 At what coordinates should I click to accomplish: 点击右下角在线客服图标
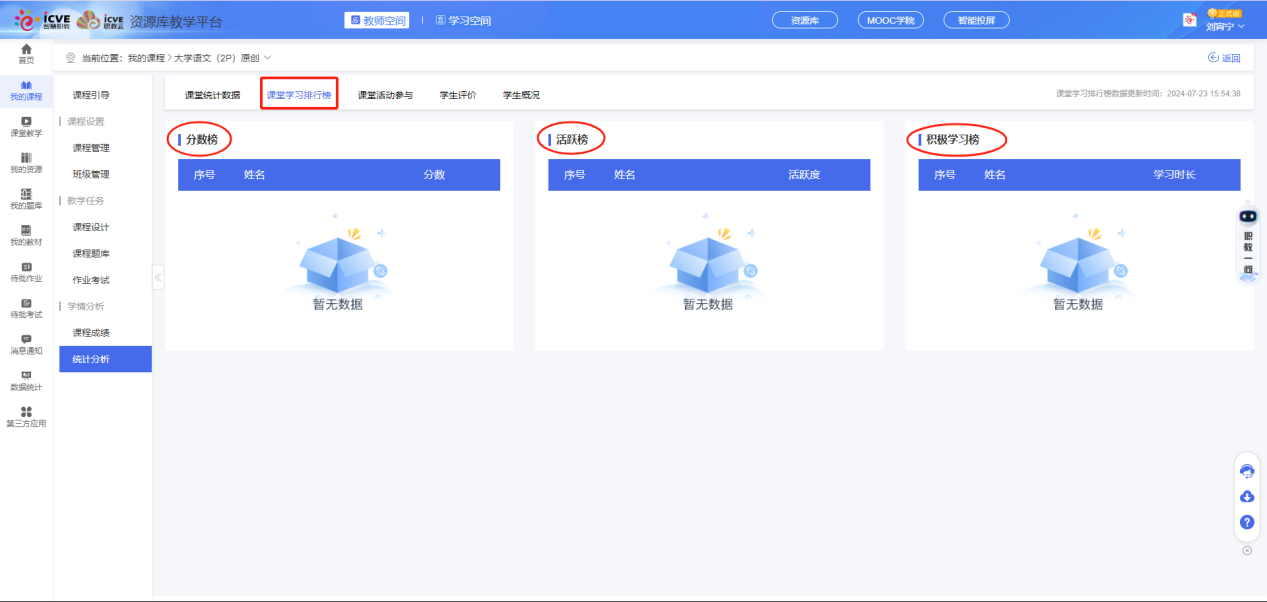coord(1246,470)
